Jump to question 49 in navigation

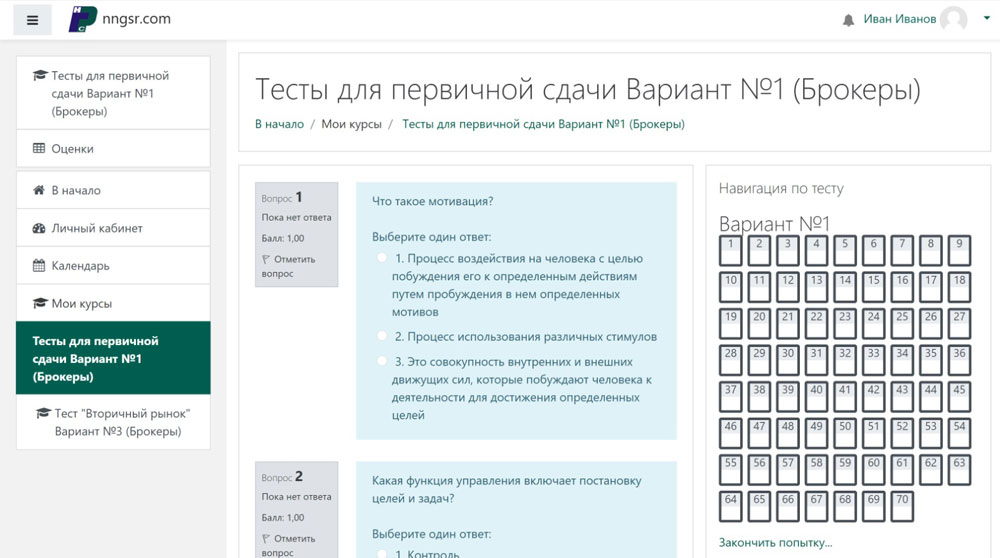tap(816, 434)
